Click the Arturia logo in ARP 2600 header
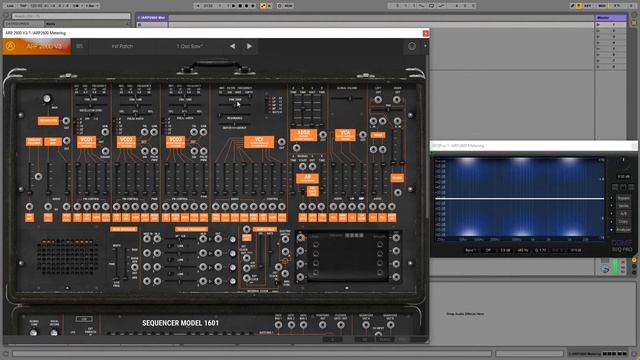The height and width of the screenshot is (360, 640). [x=11, y=46]
